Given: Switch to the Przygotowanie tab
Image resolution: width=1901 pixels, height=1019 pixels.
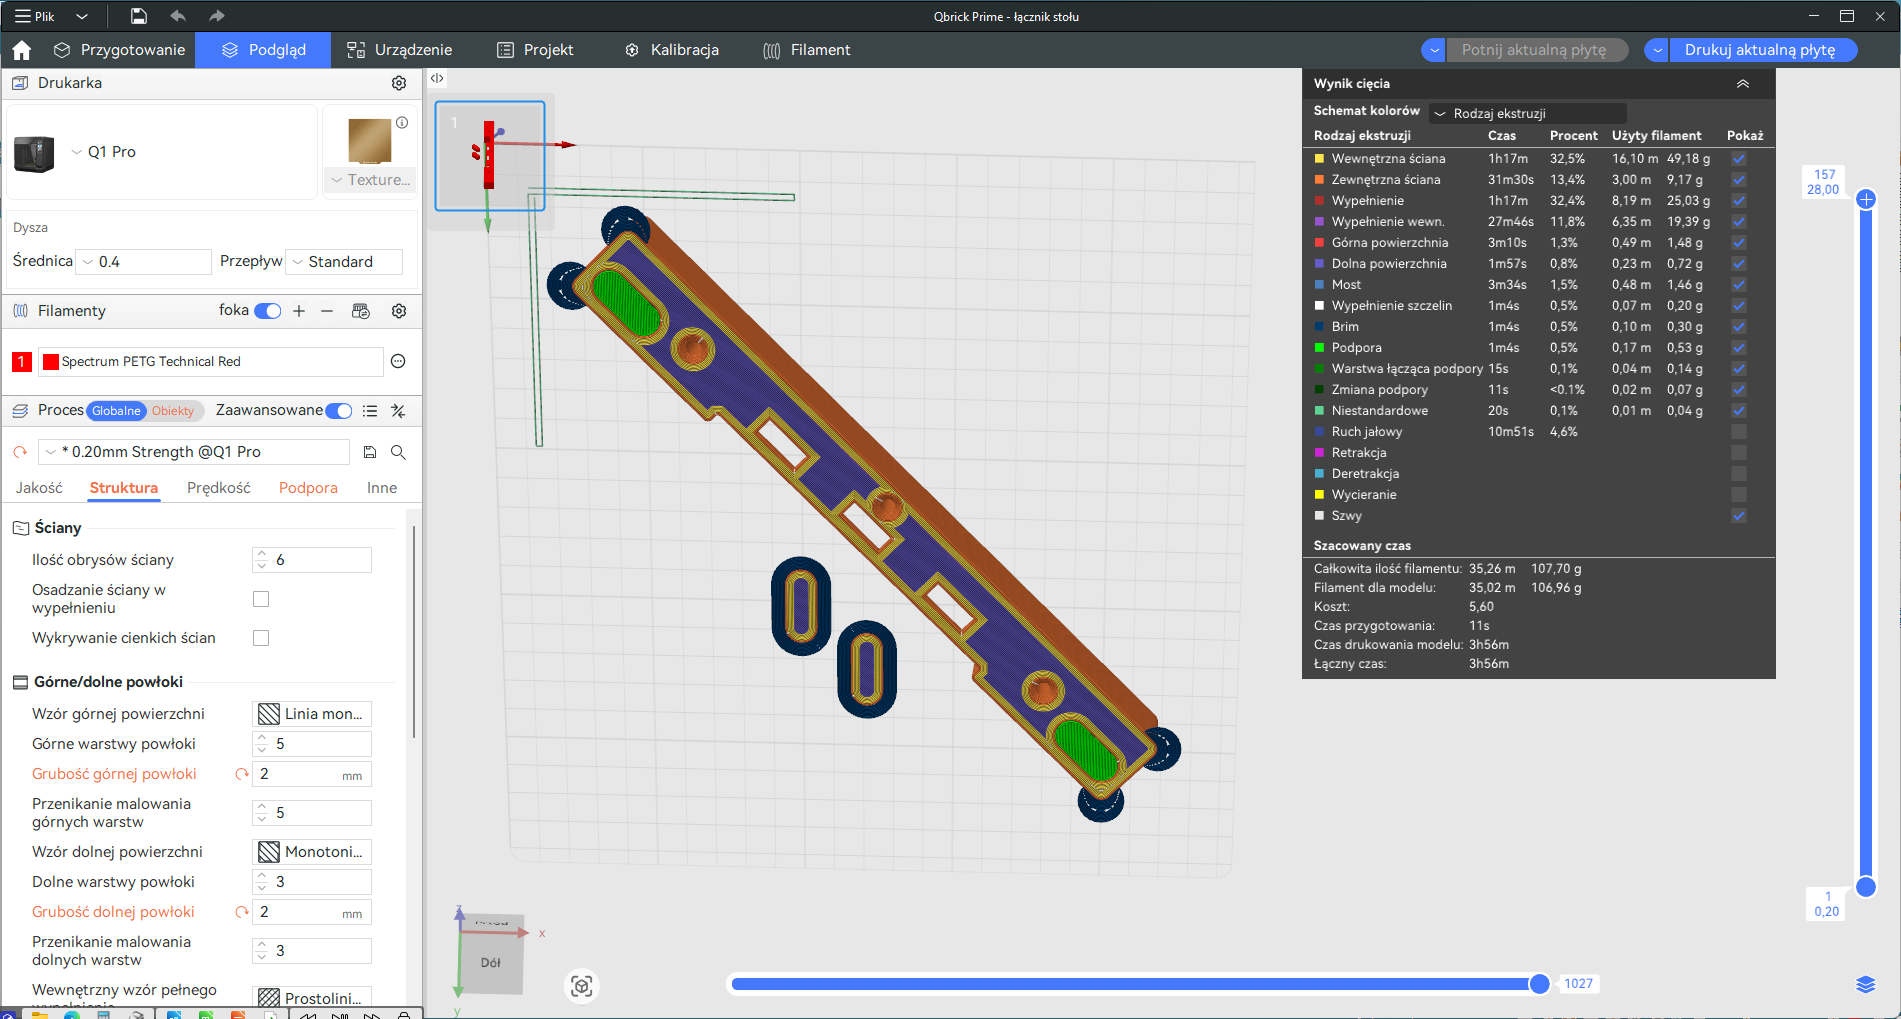Looking at the screenshot, I should [x=120, y=50].
